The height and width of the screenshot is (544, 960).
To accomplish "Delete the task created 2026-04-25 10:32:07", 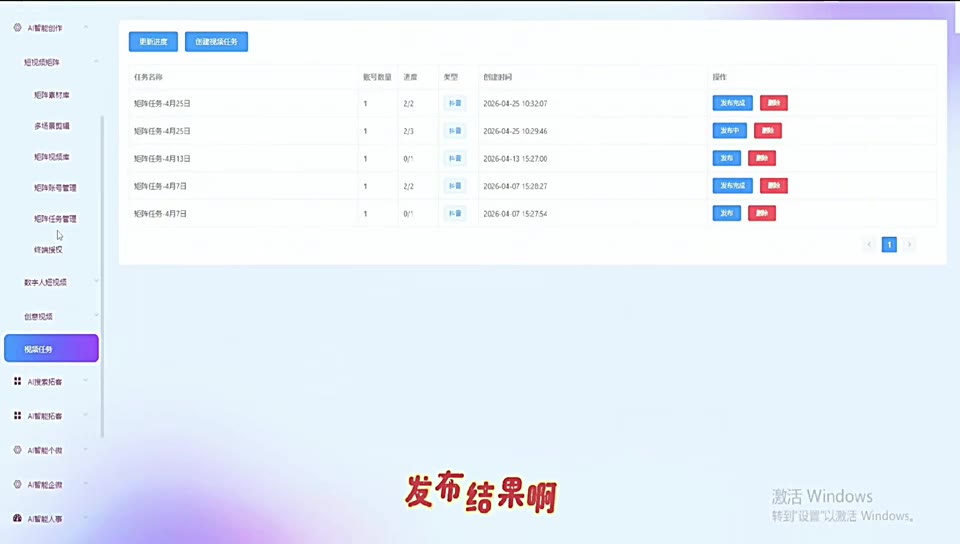I will tap(774, 103).
